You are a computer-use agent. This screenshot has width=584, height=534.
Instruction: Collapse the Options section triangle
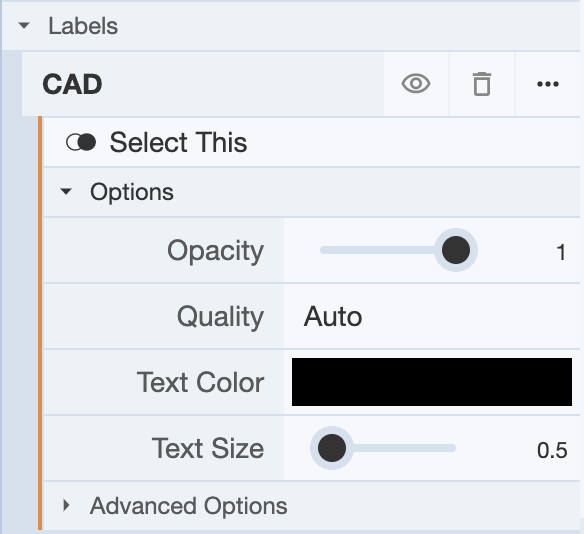pyautogui.click(x=66, y=191)
